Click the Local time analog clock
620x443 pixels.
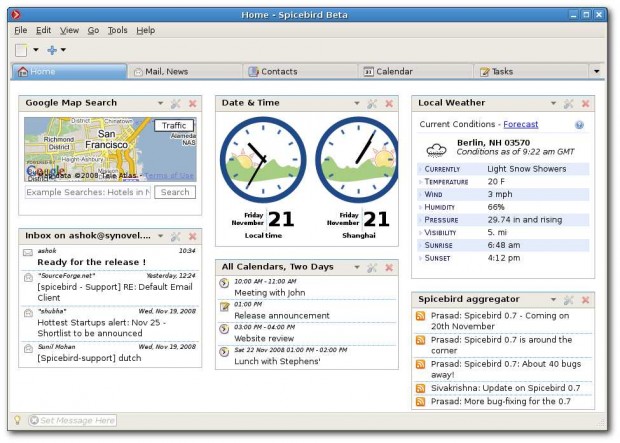pos(263,159)
